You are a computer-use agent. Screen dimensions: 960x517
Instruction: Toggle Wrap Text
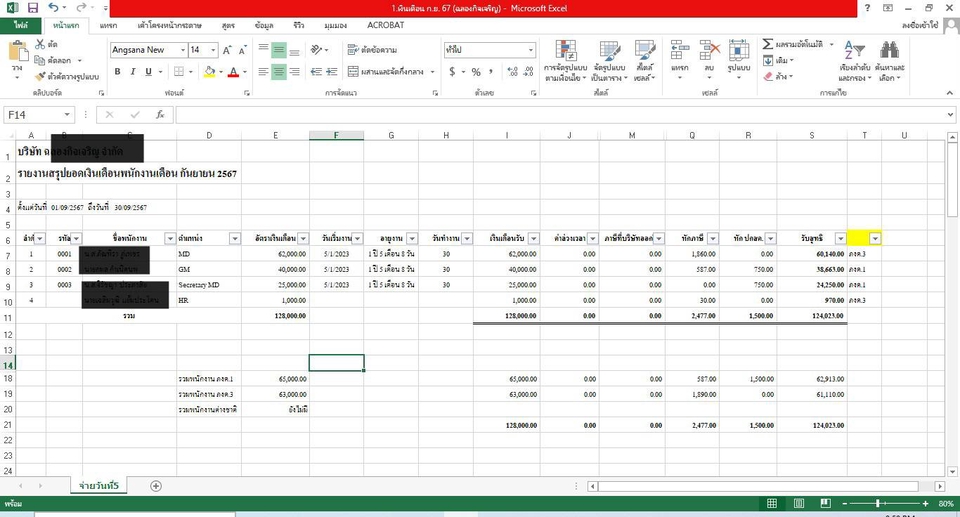(x=372, y=50)
